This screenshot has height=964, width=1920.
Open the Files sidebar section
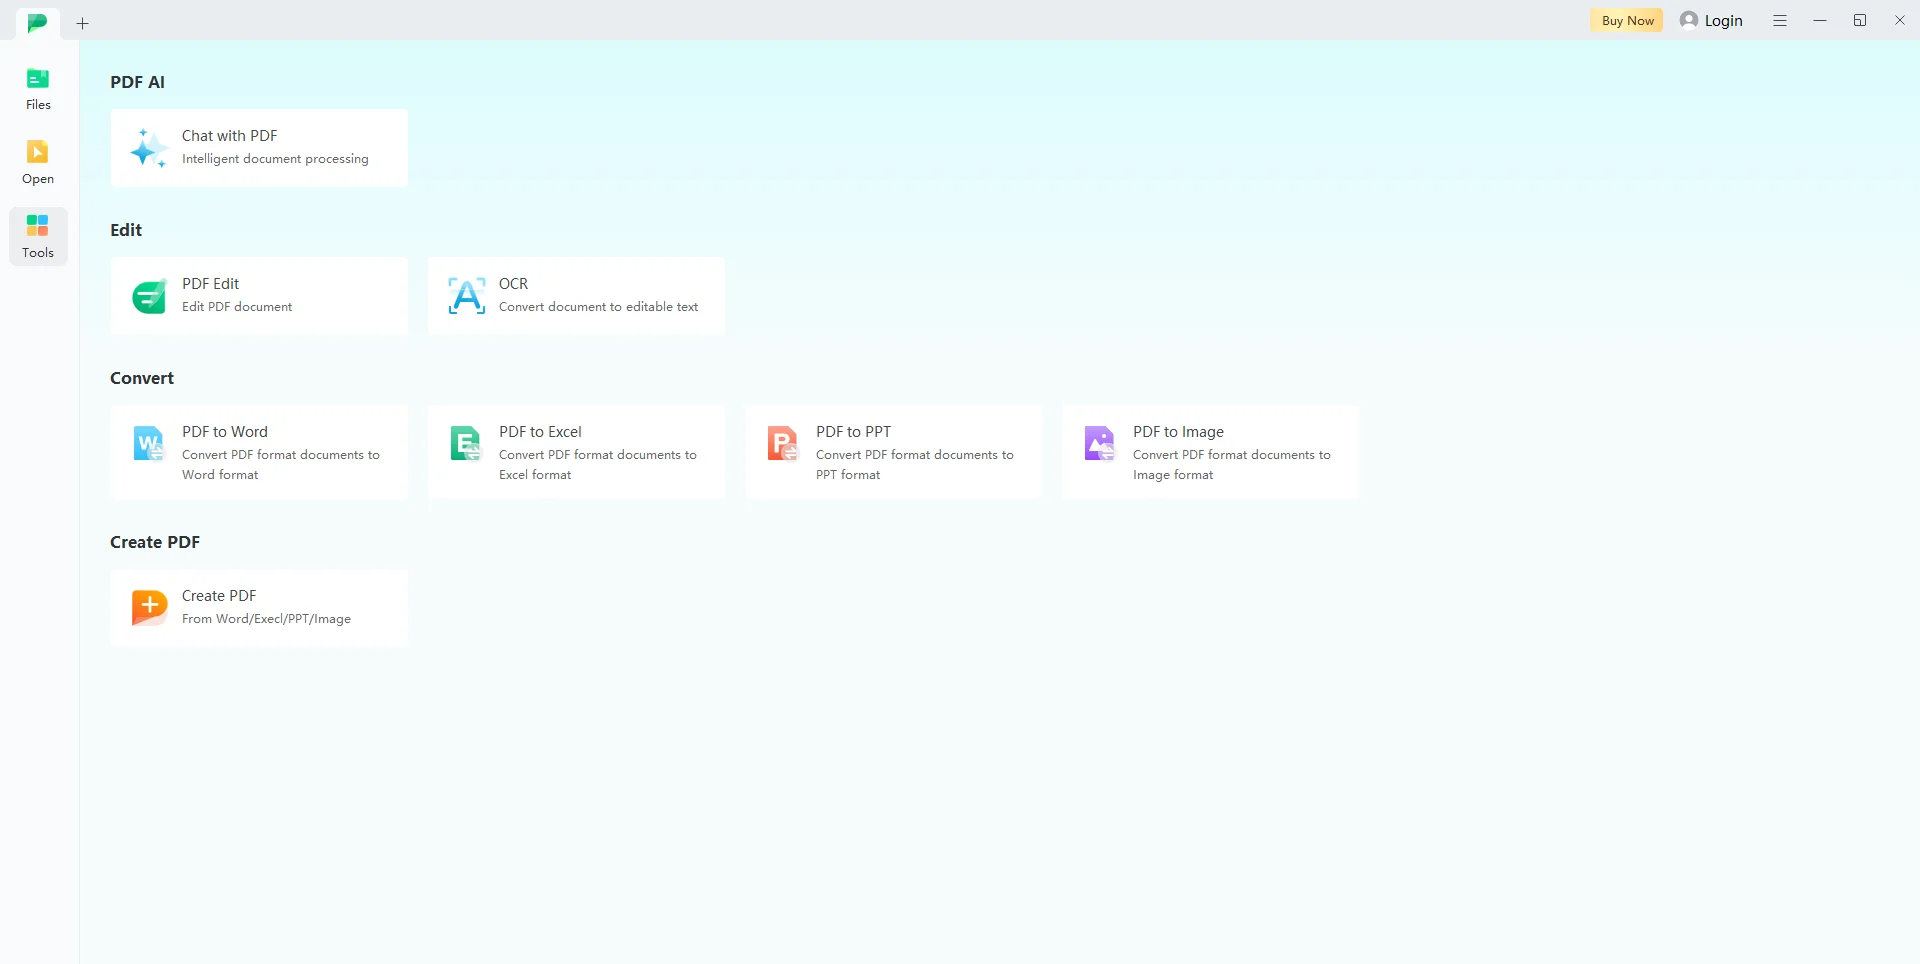tap(38, 89)
